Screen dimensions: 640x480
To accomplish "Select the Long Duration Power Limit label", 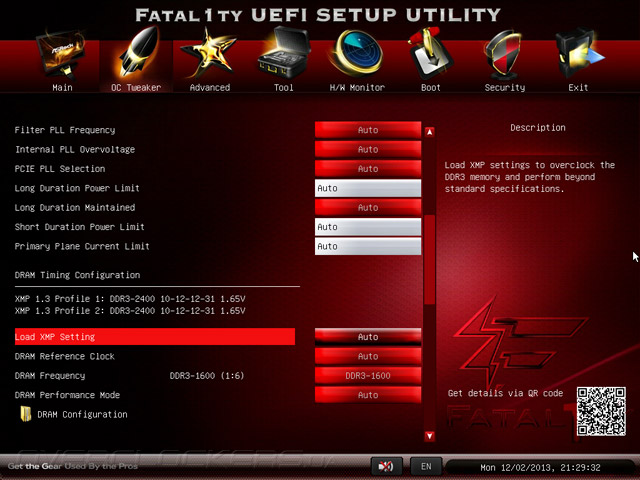I will (x=77, y=188).
